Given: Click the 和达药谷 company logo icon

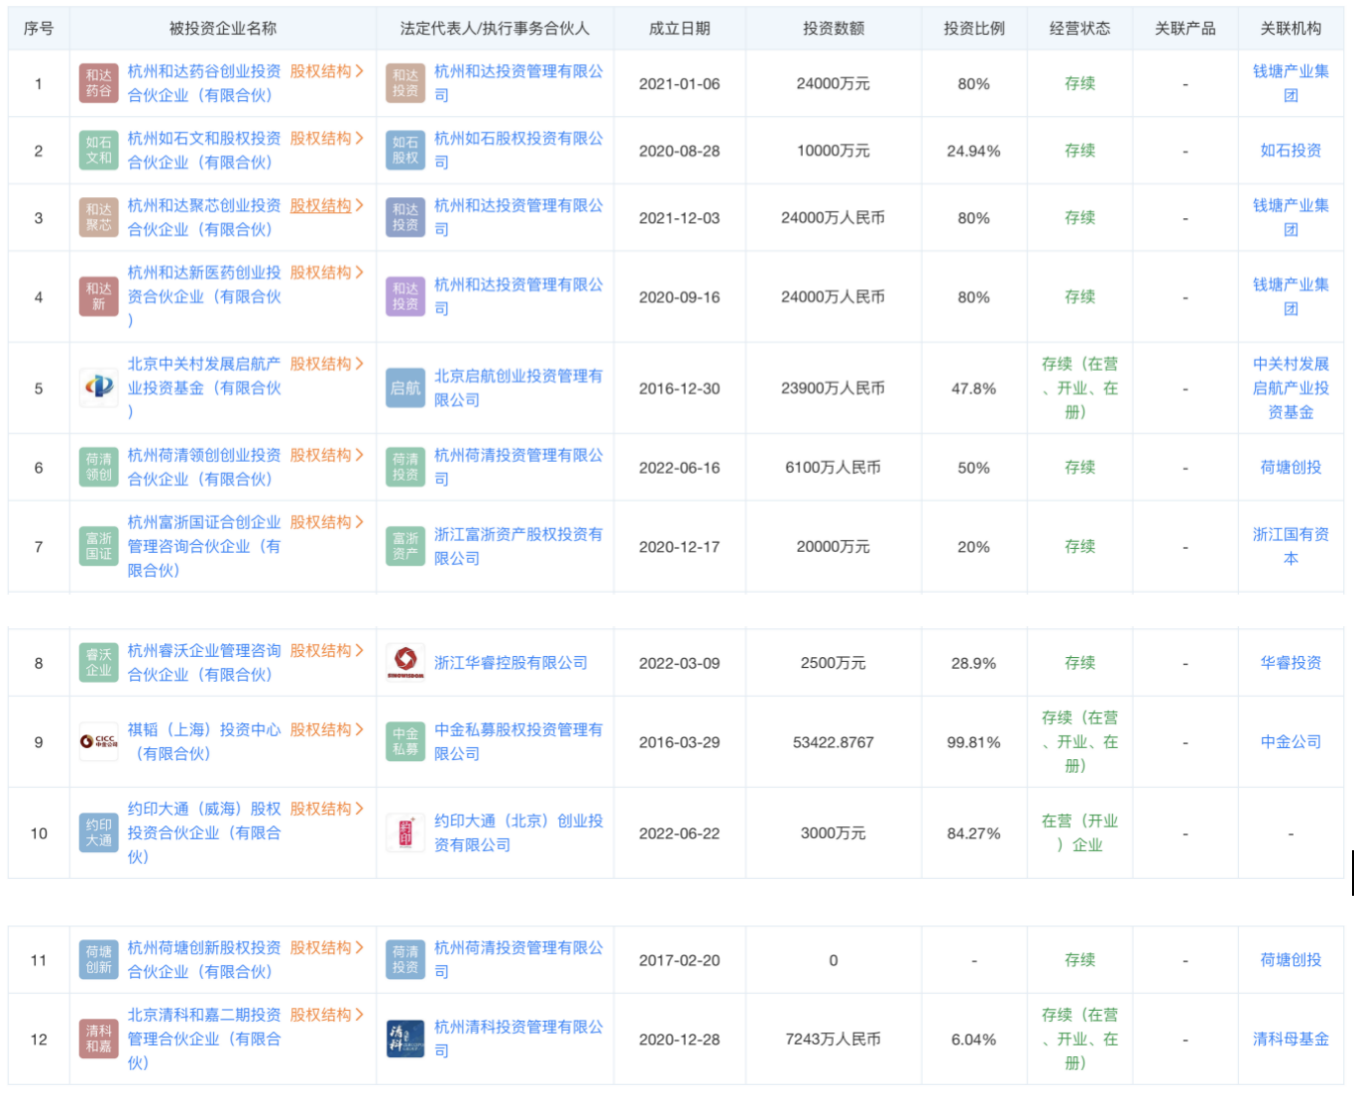Looking at the screenshot, I should (99, 83).
